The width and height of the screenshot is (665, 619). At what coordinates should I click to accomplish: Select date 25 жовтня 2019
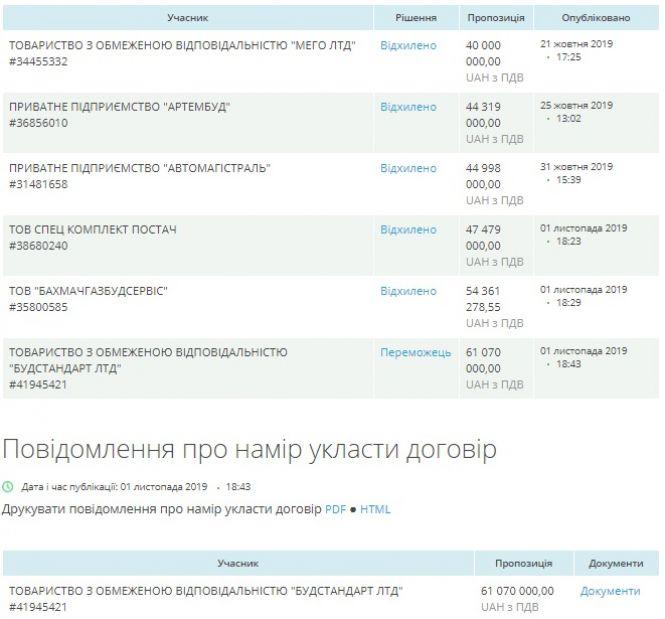(576, 106)
